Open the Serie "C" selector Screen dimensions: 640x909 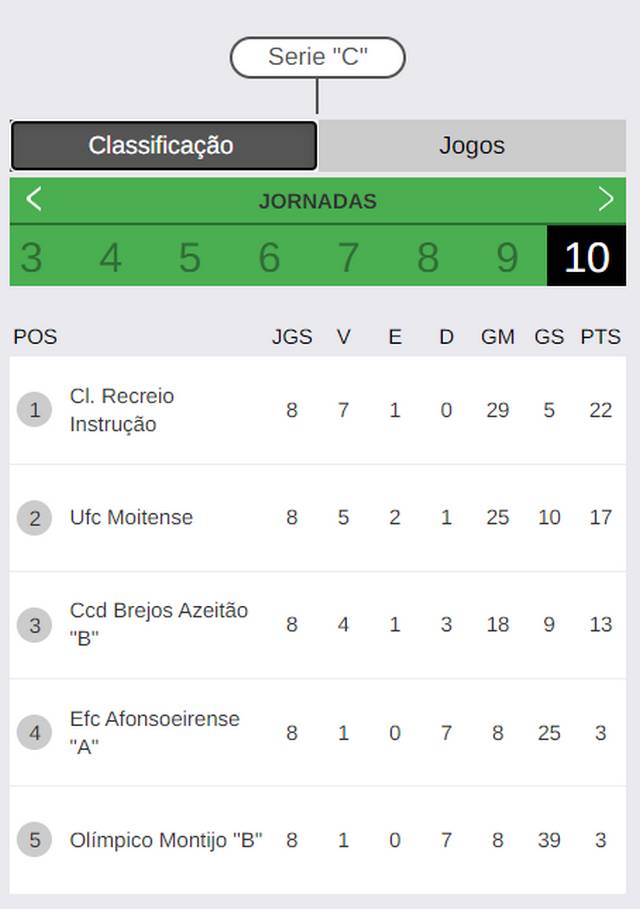[x=318, y=57]
